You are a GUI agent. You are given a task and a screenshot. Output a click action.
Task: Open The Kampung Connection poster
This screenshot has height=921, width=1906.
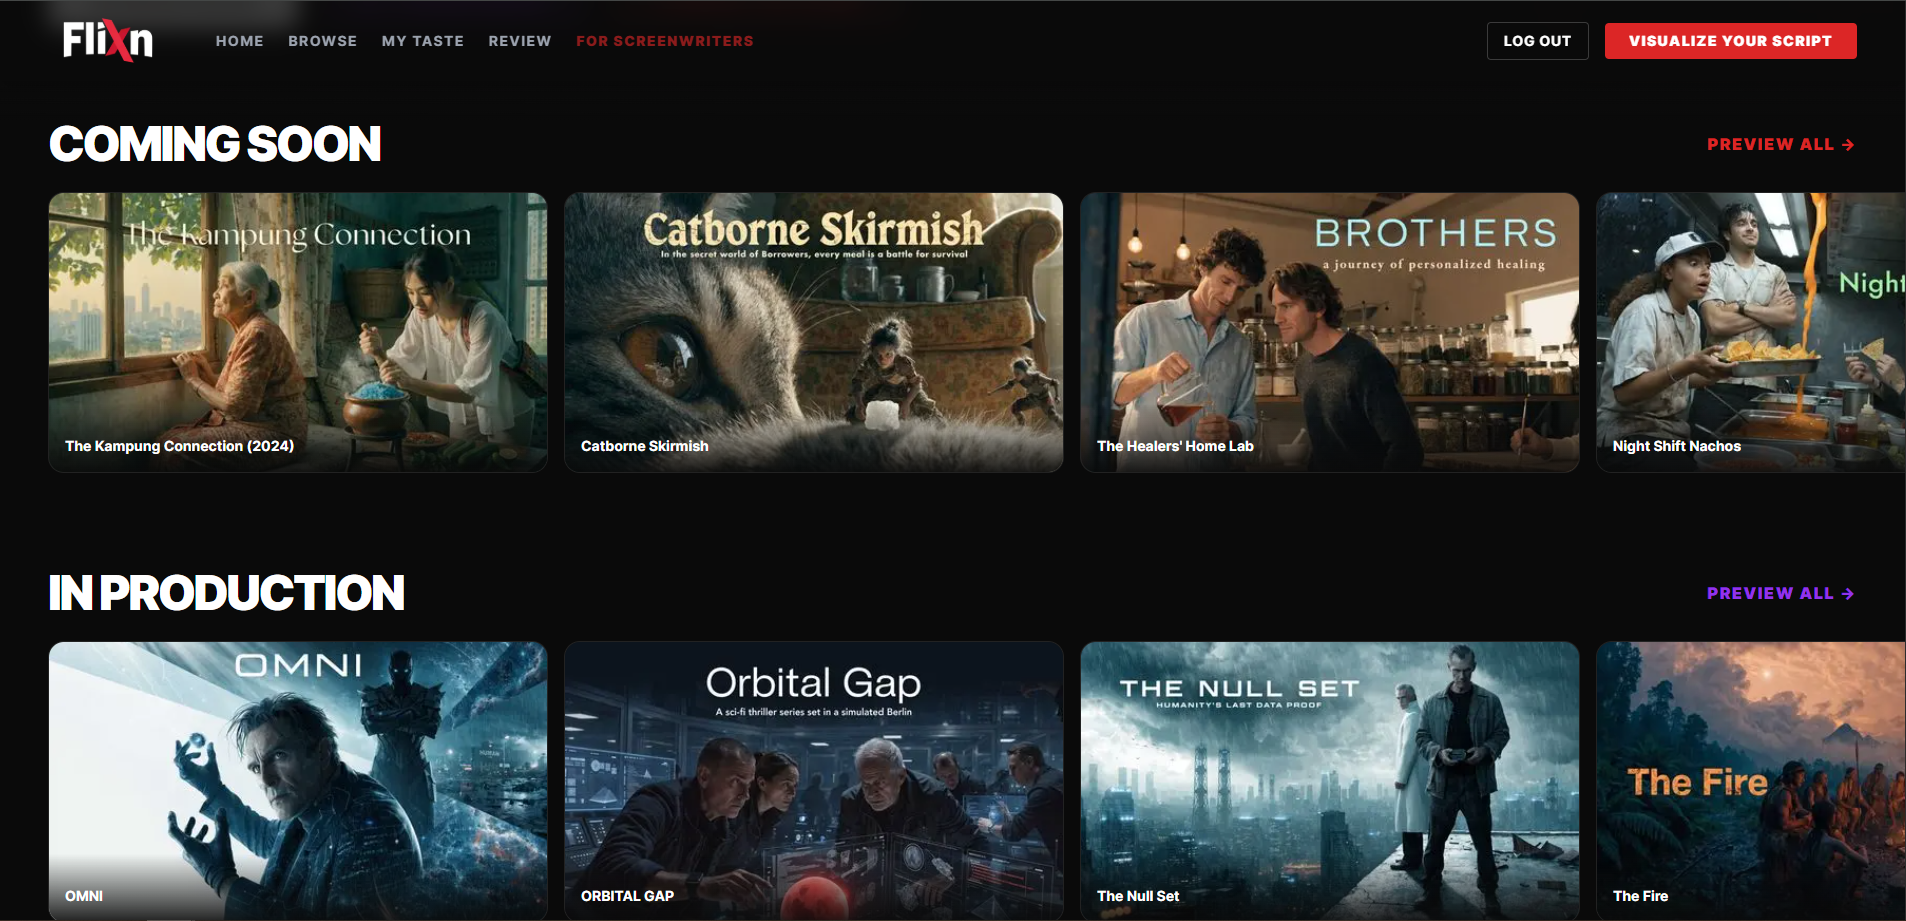pyautogui.click(x=298, y=332)
